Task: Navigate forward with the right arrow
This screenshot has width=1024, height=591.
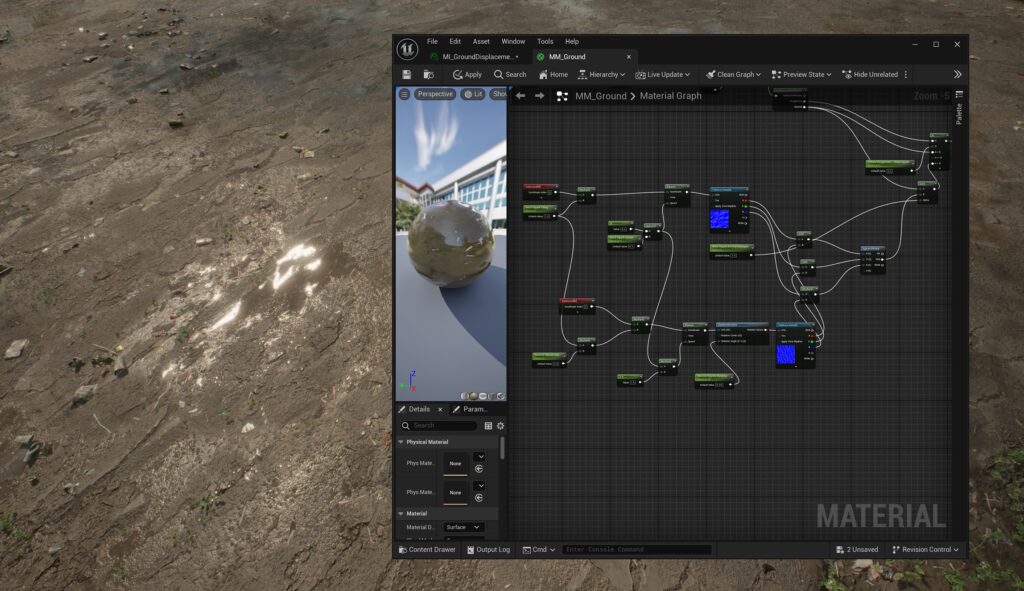Action: (x=540, y=96)
